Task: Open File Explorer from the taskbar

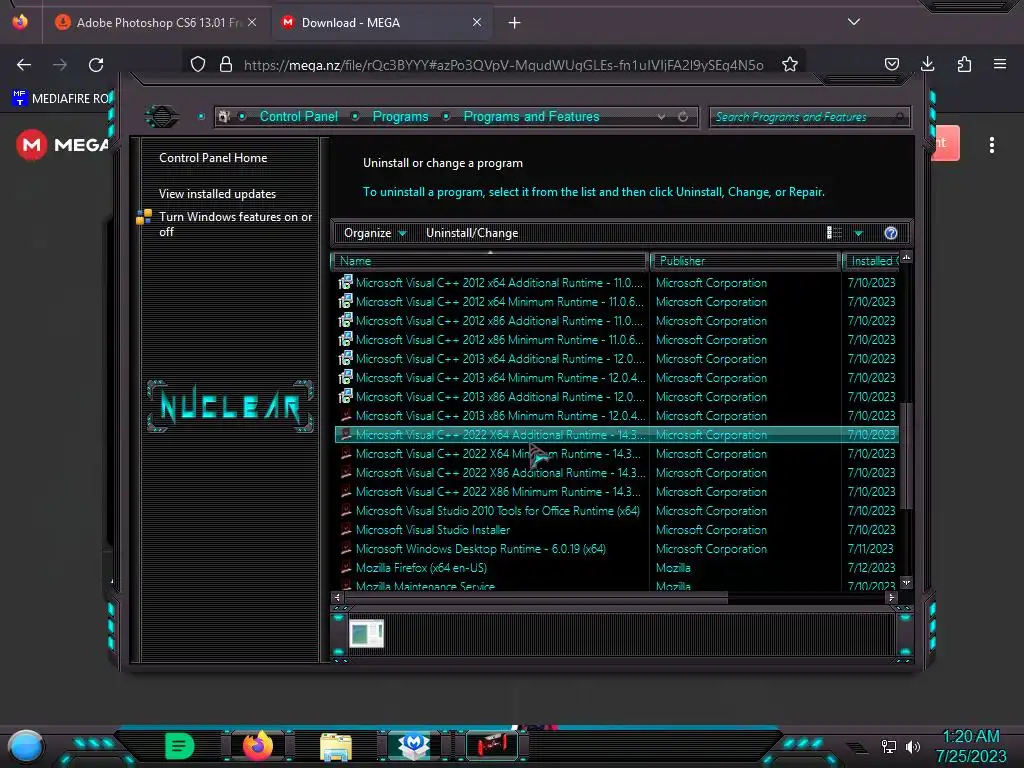Action: 336,746
